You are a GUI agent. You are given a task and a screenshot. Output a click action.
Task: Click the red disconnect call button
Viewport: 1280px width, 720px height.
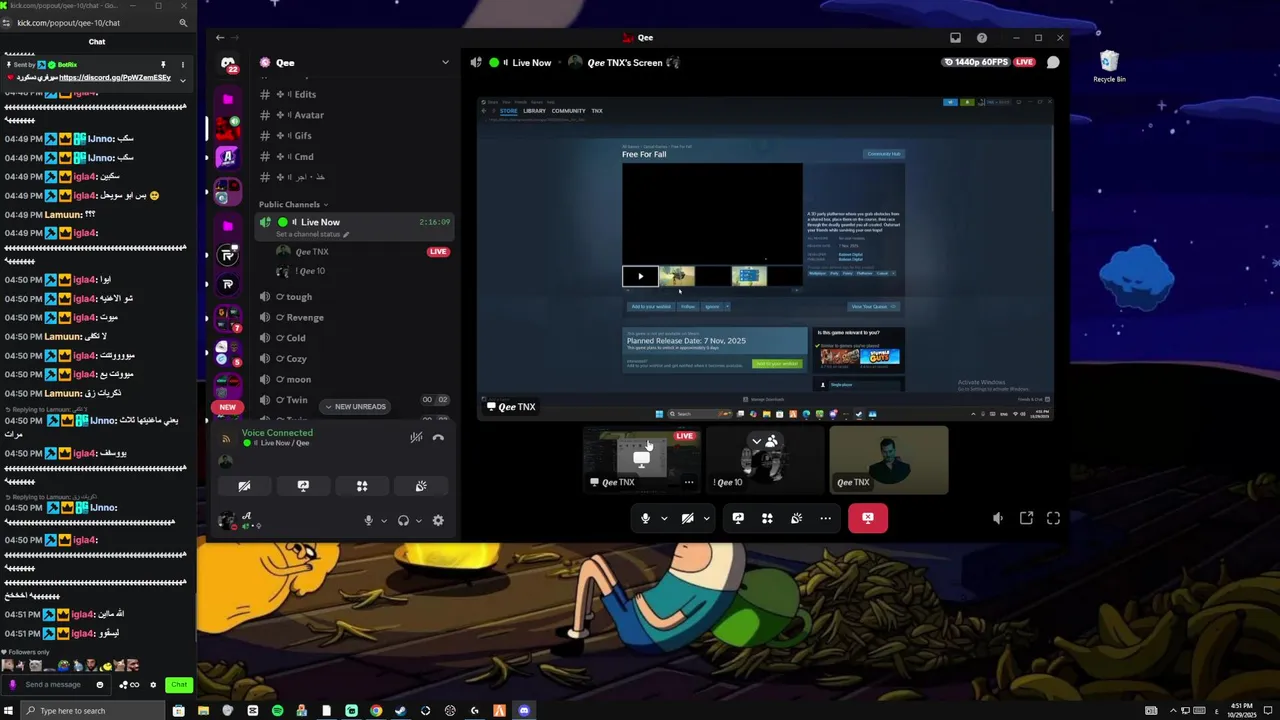(x=868, y=518)
